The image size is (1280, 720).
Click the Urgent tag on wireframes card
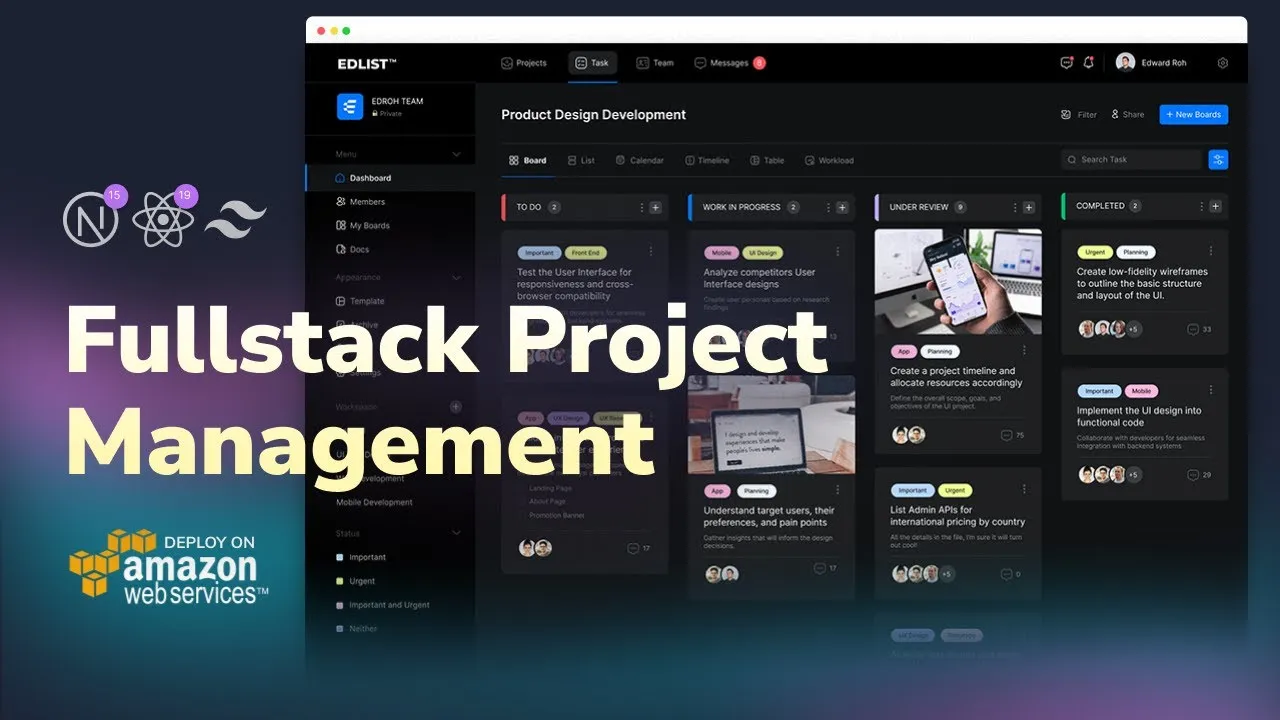pyautogui.click(x=1094, y=252)
